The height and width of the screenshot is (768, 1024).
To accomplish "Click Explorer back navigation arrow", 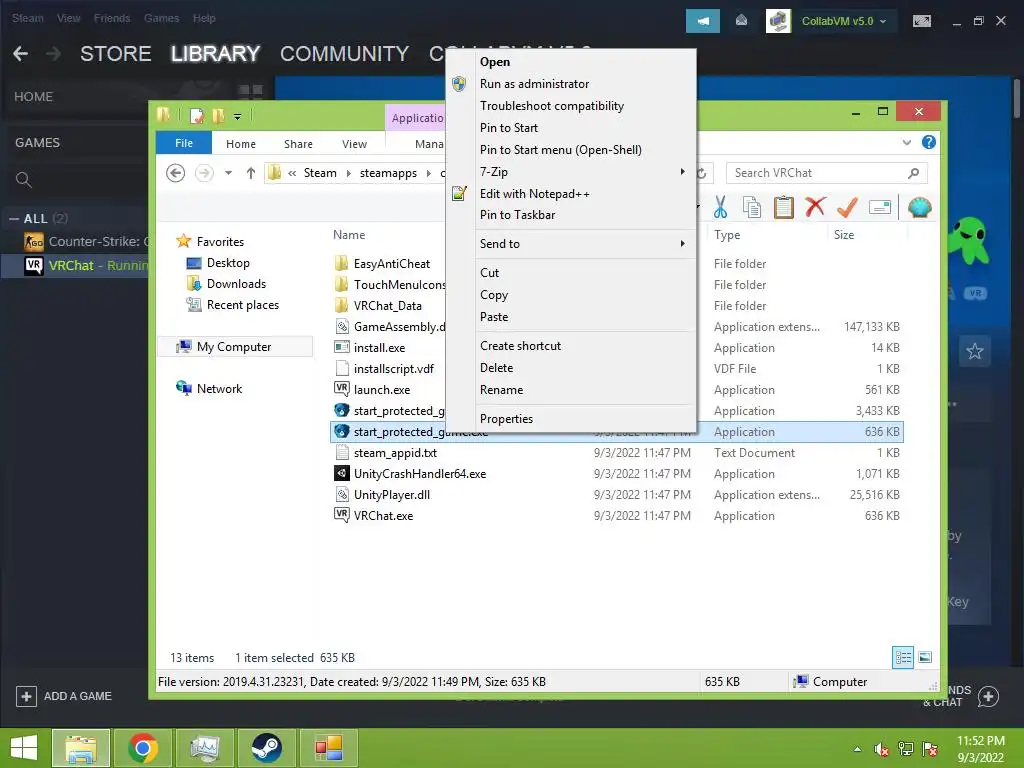I will pyautogui.click(x=175, y=173).
